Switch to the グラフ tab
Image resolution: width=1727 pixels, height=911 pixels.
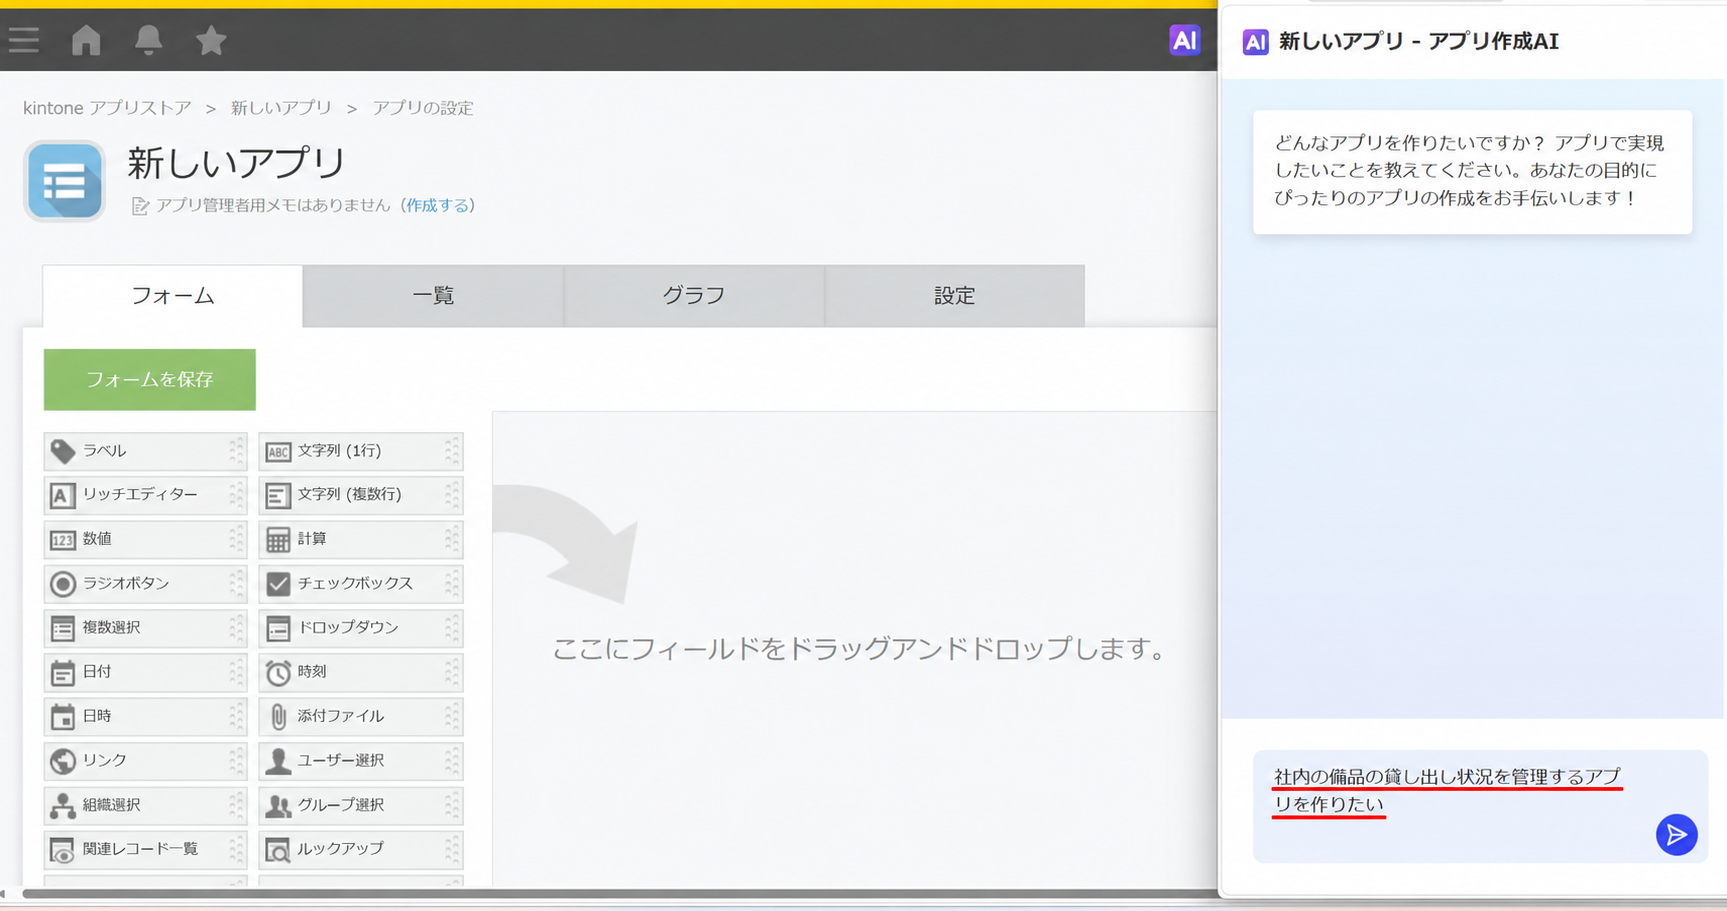(x=694, y=296)
